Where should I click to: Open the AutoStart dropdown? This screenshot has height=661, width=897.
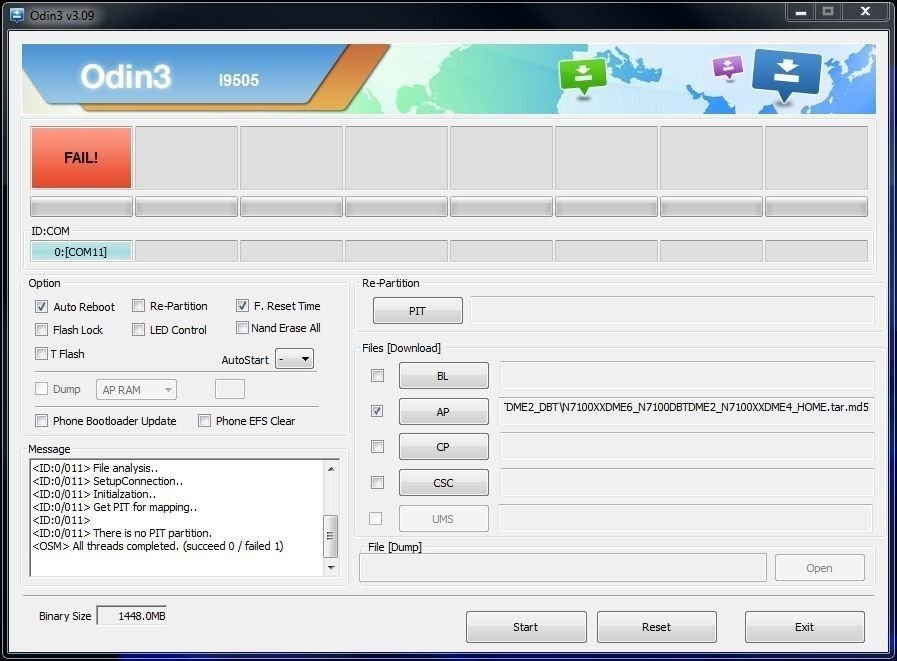tap(295, 359)
